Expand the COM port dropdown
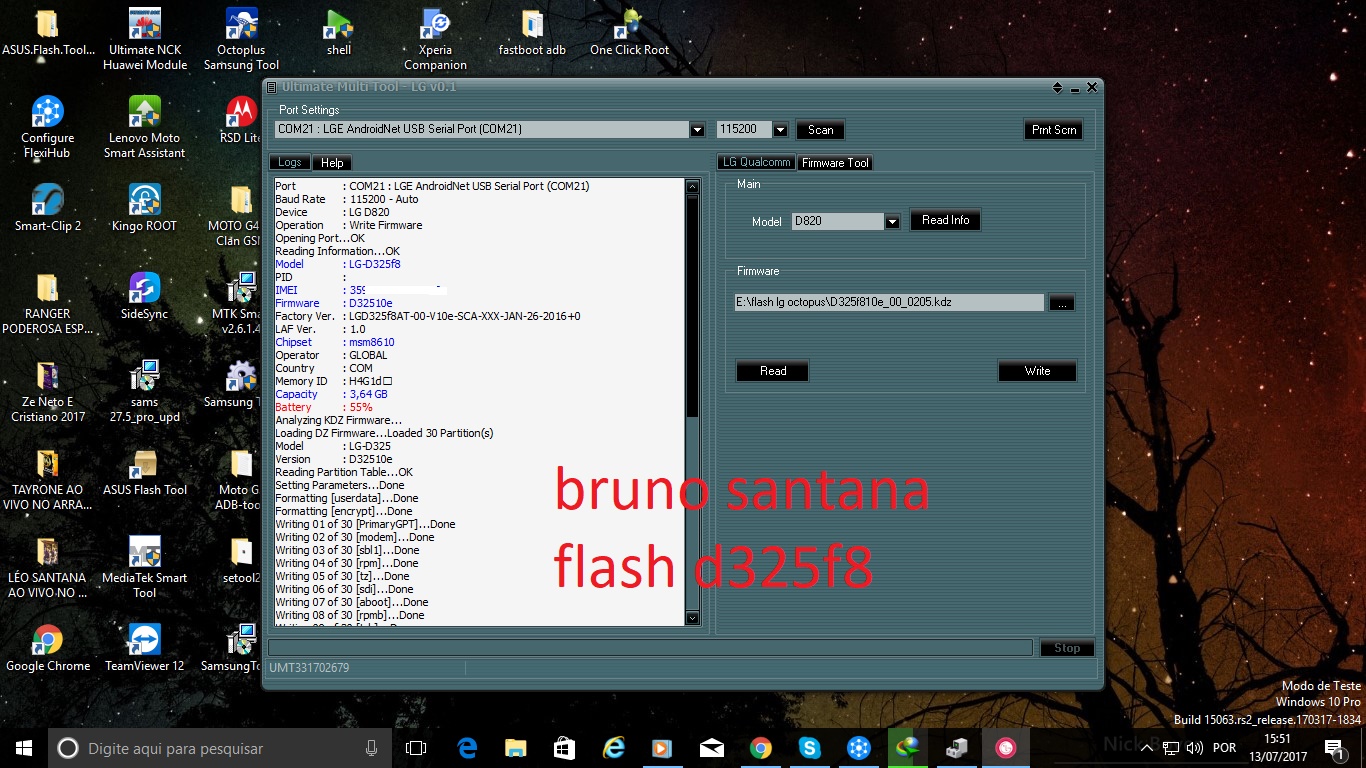1366x768 pixels. coord(697,130)
